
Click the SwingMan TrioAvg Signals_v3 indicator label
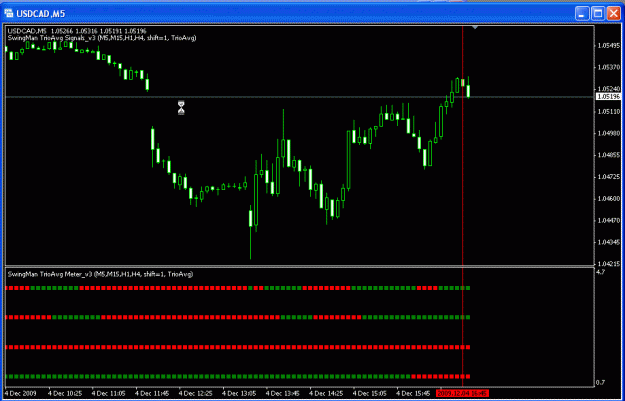click(x=102, y=38)
